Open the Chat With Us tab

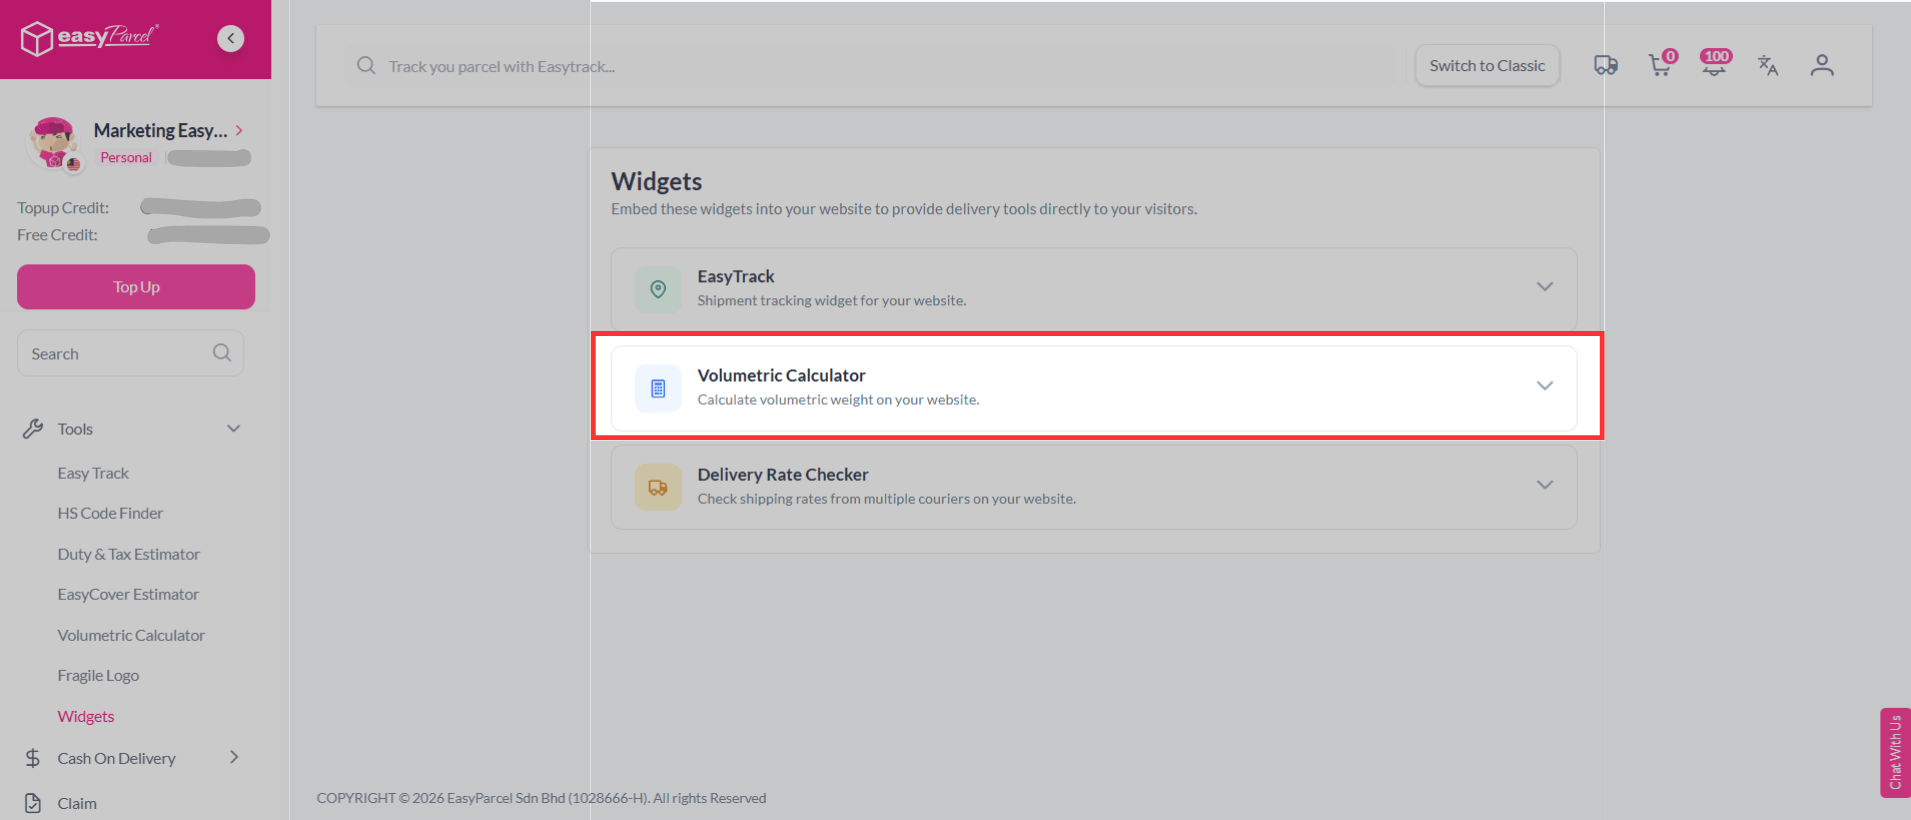click(1895, 752)
